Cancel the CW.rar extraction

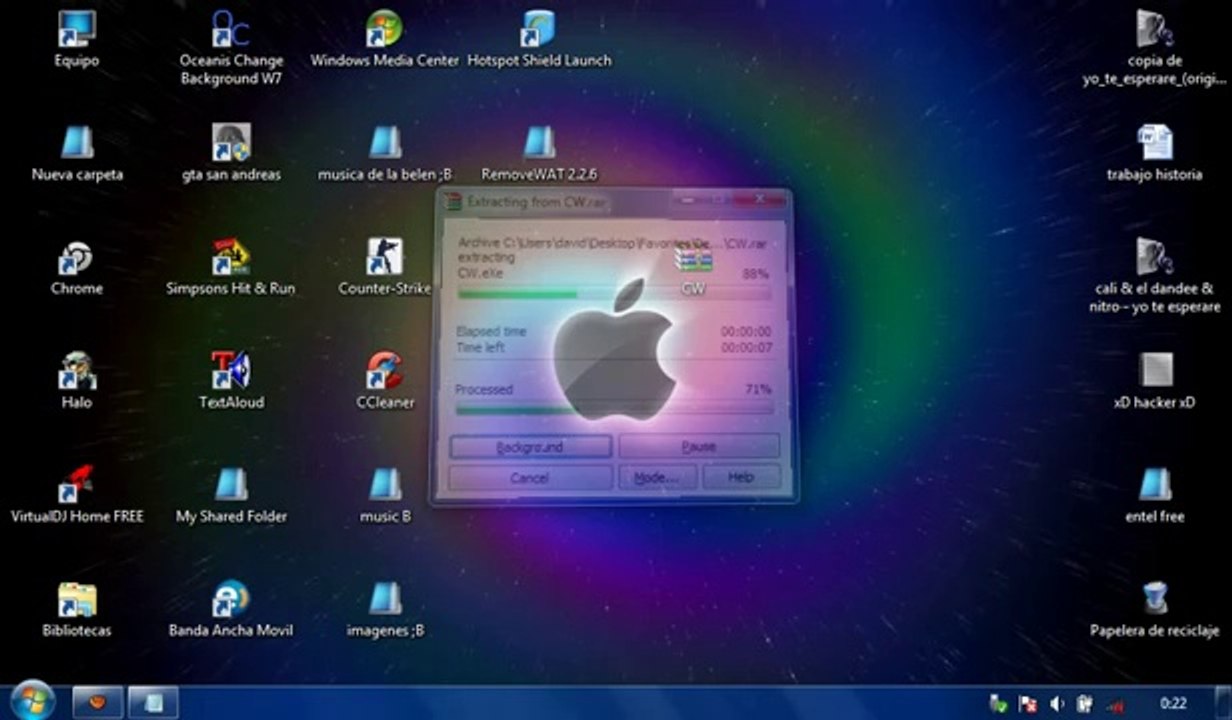[530, 477]
